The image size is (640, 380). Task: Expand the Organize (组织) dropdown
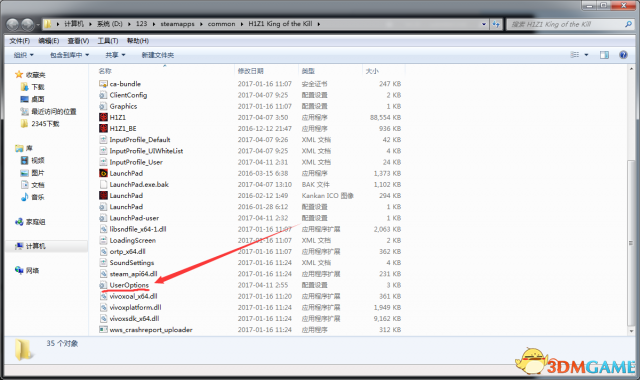pos(23,55)
